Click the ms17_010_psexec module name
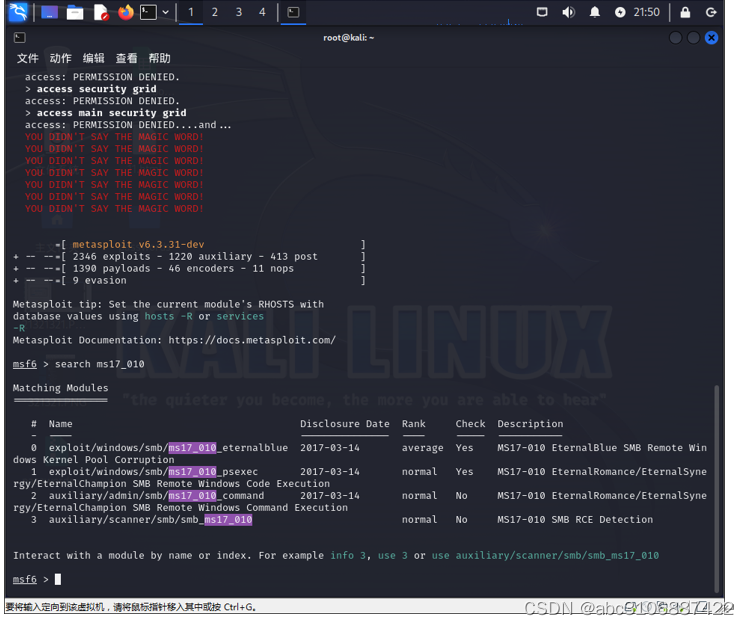This screenshot has width=749, height=625. (153, 472)
